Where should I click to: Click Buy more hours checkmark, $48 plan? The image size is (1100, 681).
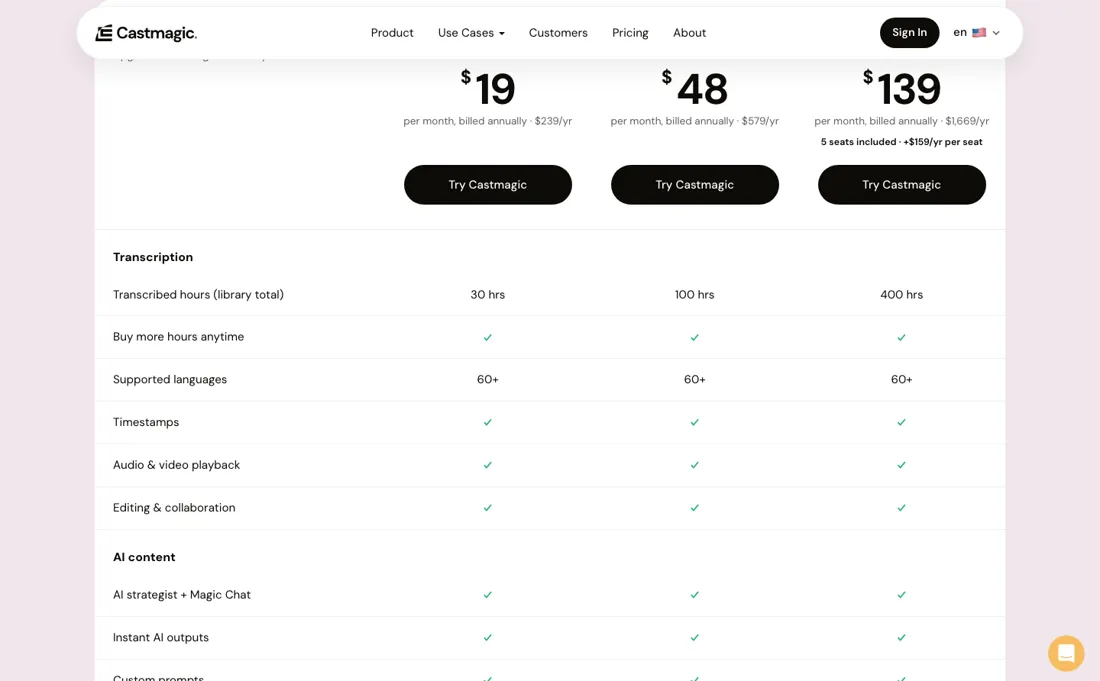click(x=695, y=337)
